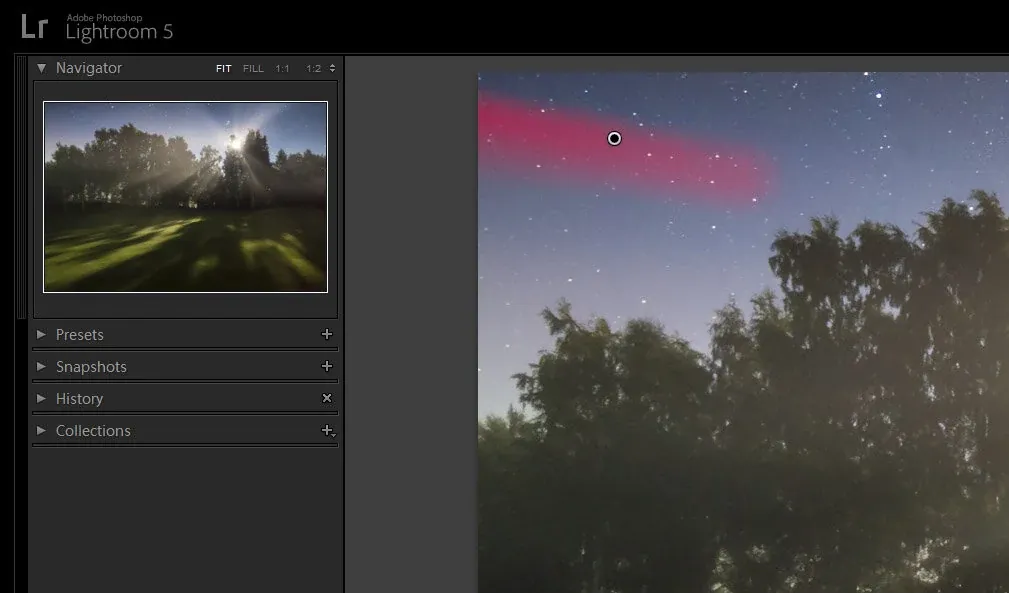Expand the Presets panel
Viewport: 1009px width, 593px height.
tap(41, 335)
